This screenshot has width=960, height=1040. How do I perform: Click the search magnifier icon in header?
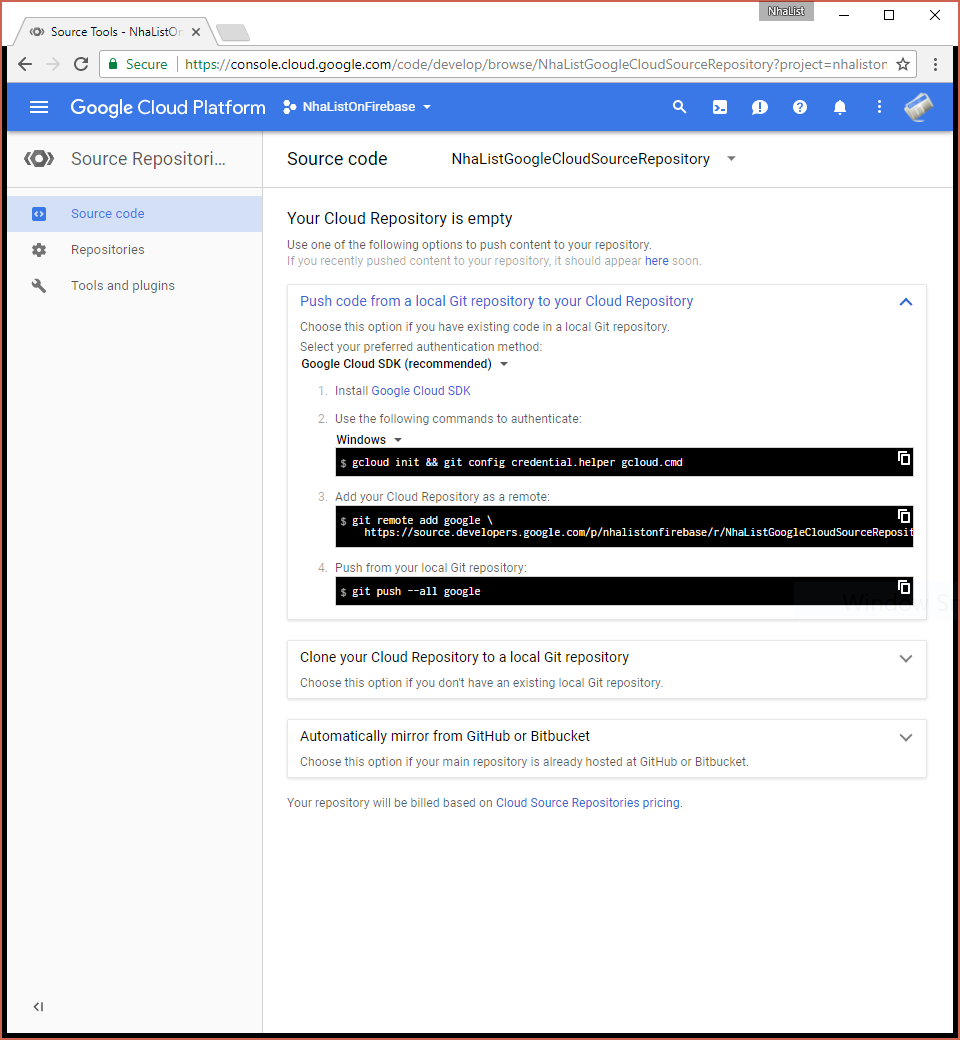679,107
